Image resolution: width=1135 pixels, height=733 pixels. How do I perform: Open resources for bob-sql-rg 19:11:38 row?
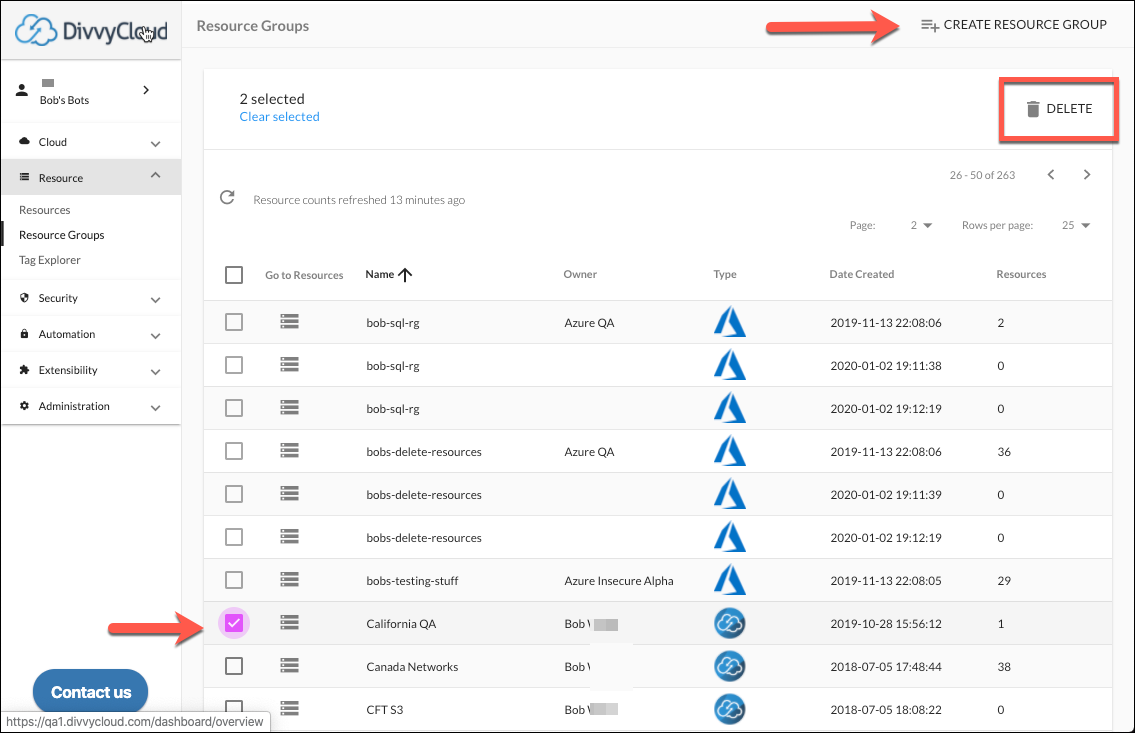tap(290, 364)
